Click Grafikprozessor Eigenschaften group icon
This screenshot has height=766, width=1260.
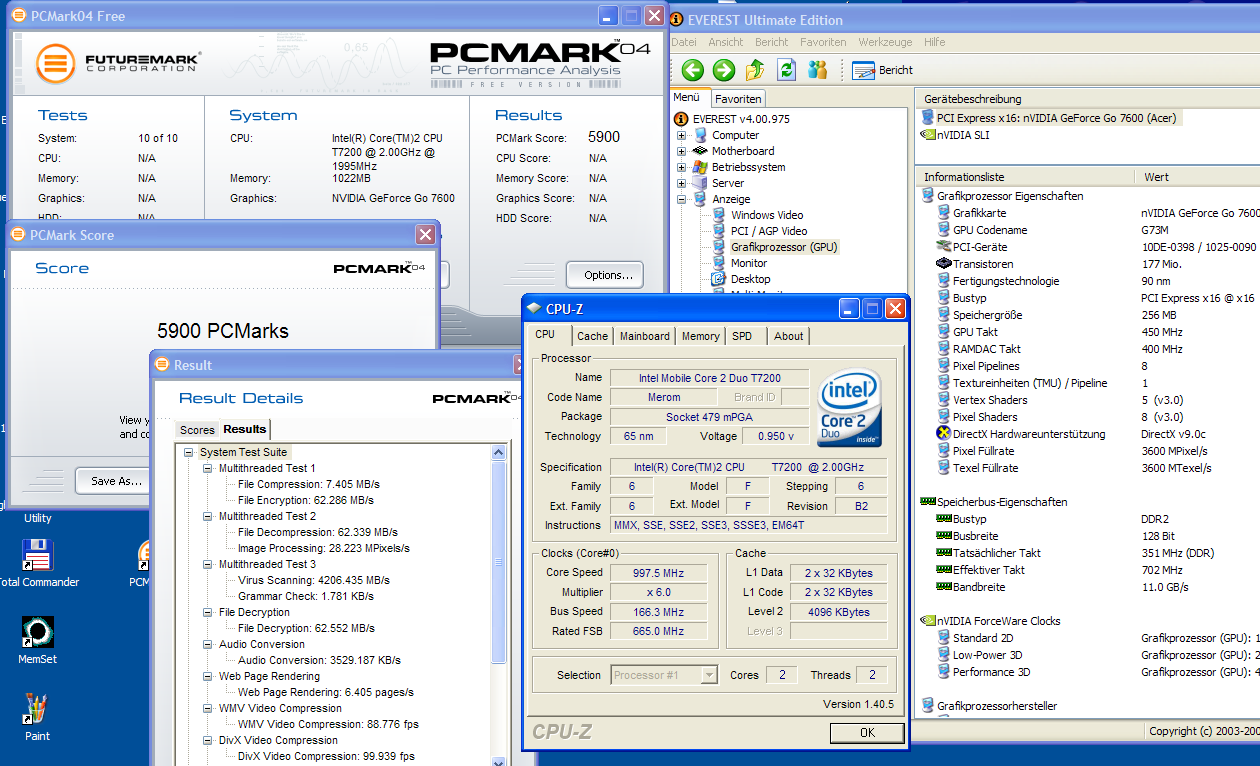tap(927, 196)
